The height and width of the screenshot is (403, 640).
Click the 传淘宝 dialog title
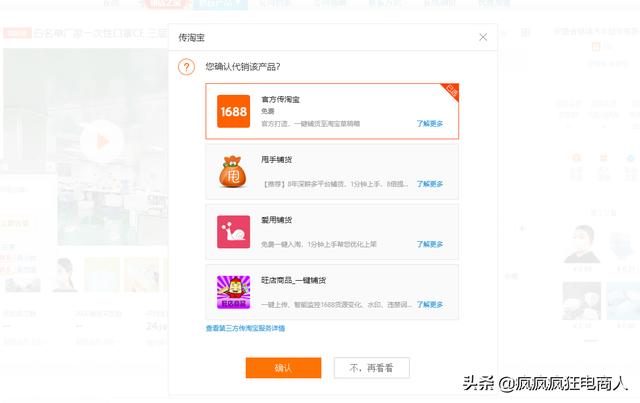click(191, 38)
